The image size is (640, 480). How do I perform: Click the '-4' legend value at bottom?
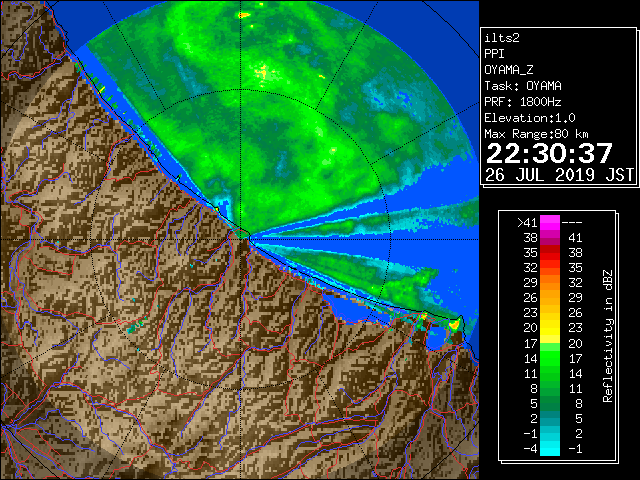coord(530,449)
